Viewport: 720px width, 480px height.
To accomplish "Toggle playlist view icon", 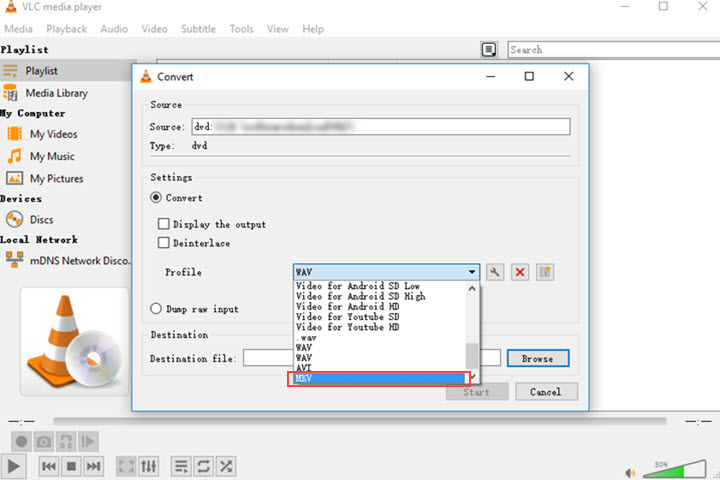I will [x=181, y=467].
